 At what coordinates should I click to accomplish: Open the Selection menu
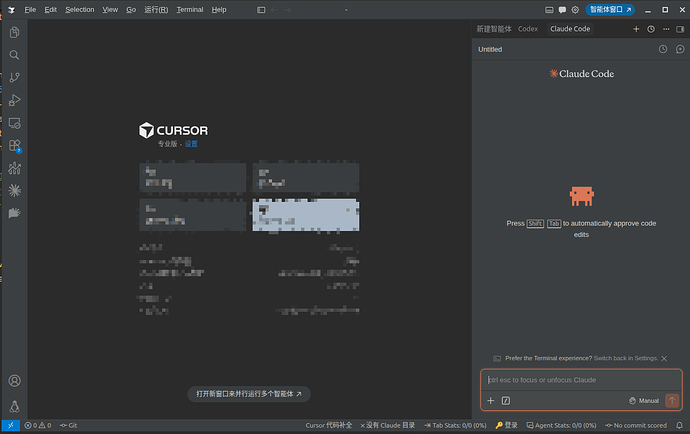(x=80, y=10)
